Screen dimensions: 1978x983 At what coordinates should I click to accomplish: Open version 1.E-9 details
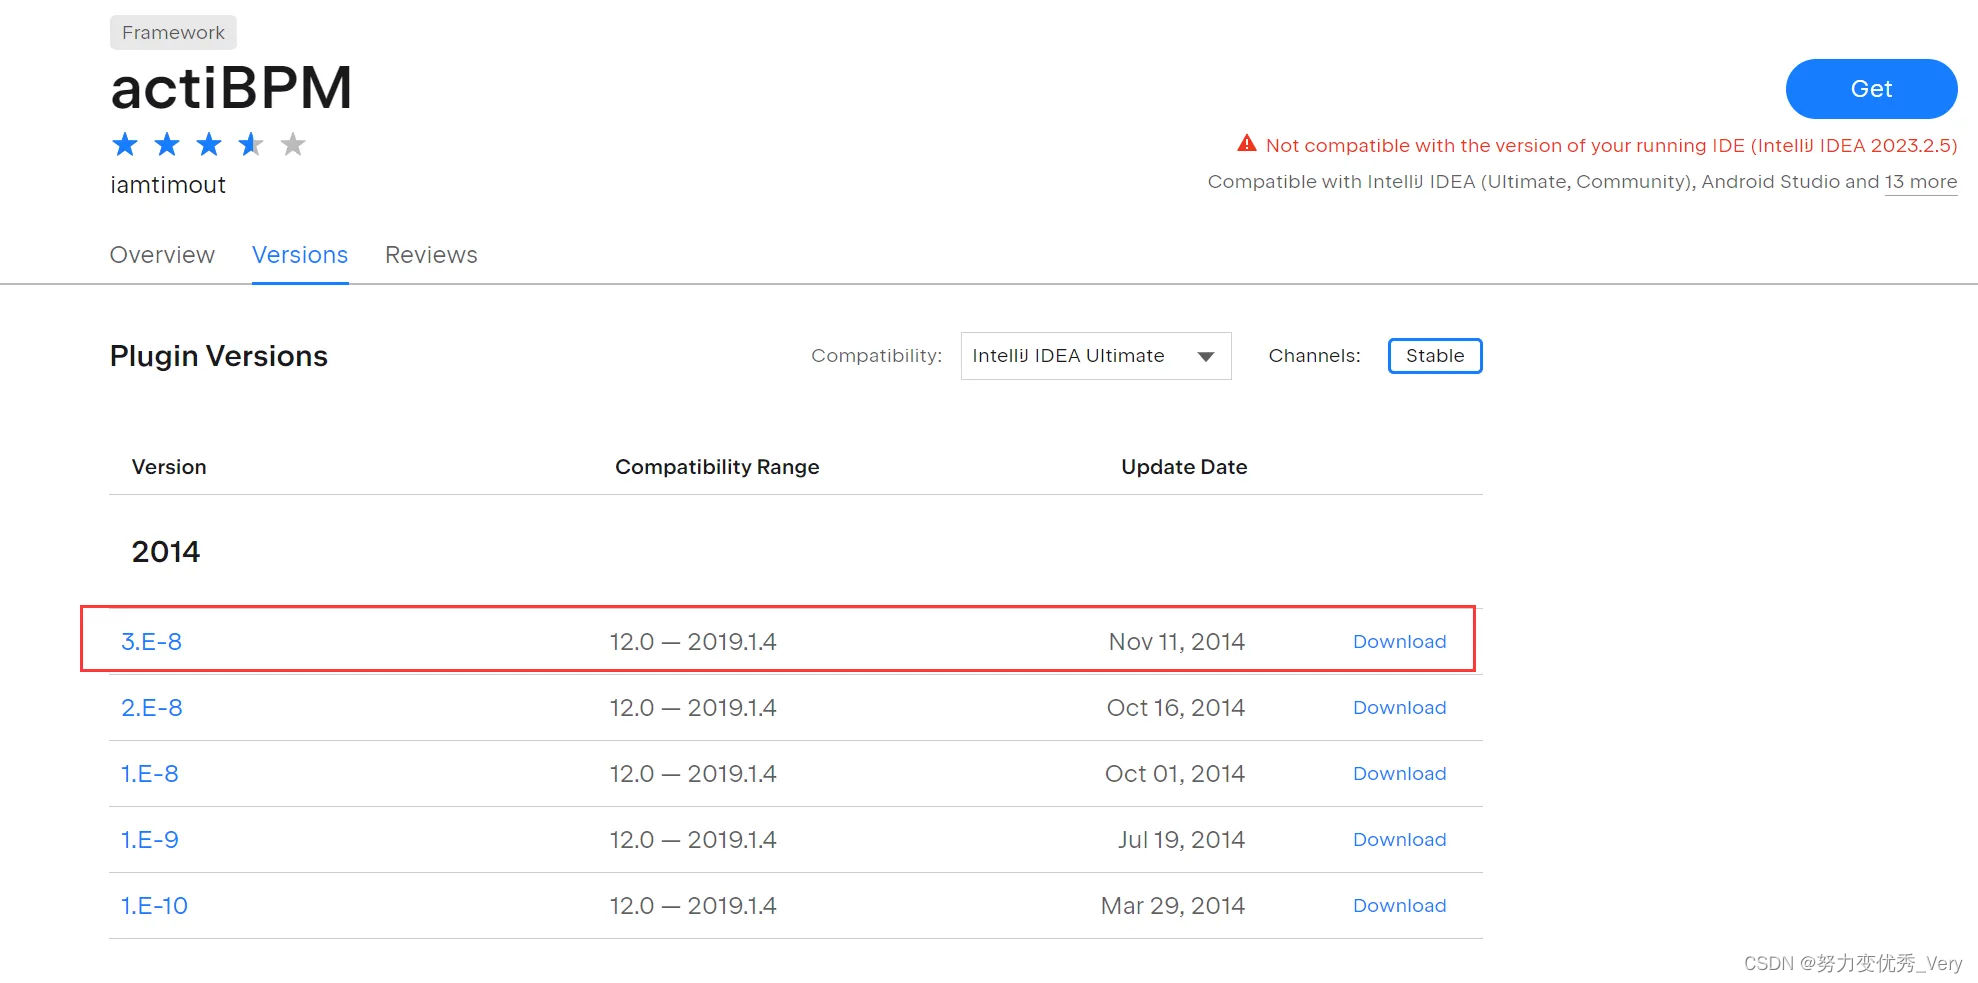click(150, 840)
